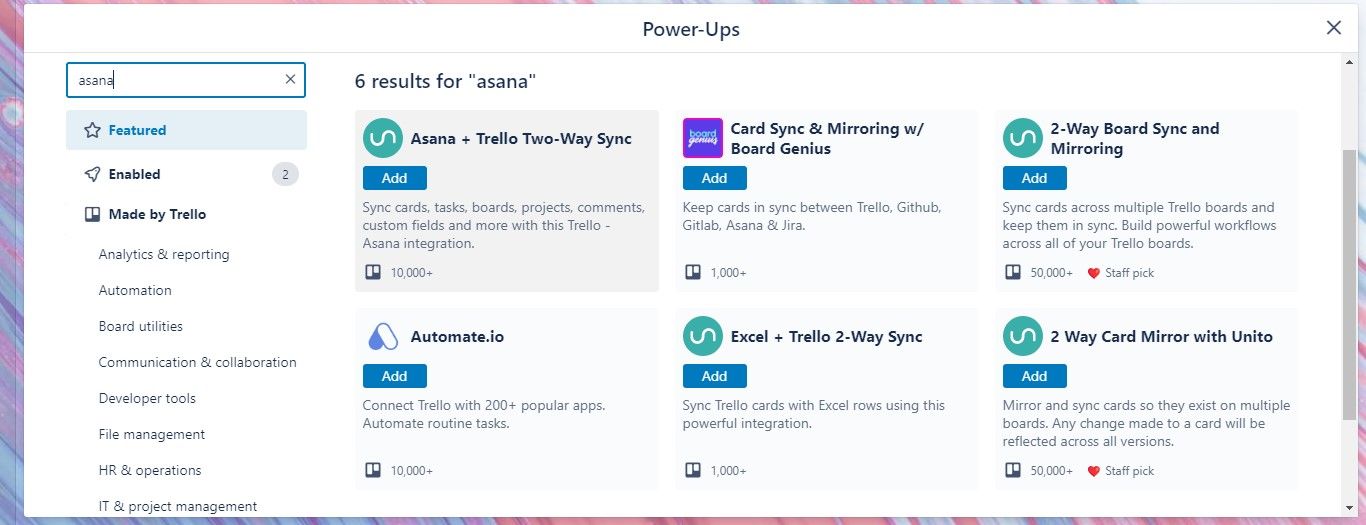Click the asana search input field
Image resolution: width=1366 pixels, height=525 pixels.
175,80
